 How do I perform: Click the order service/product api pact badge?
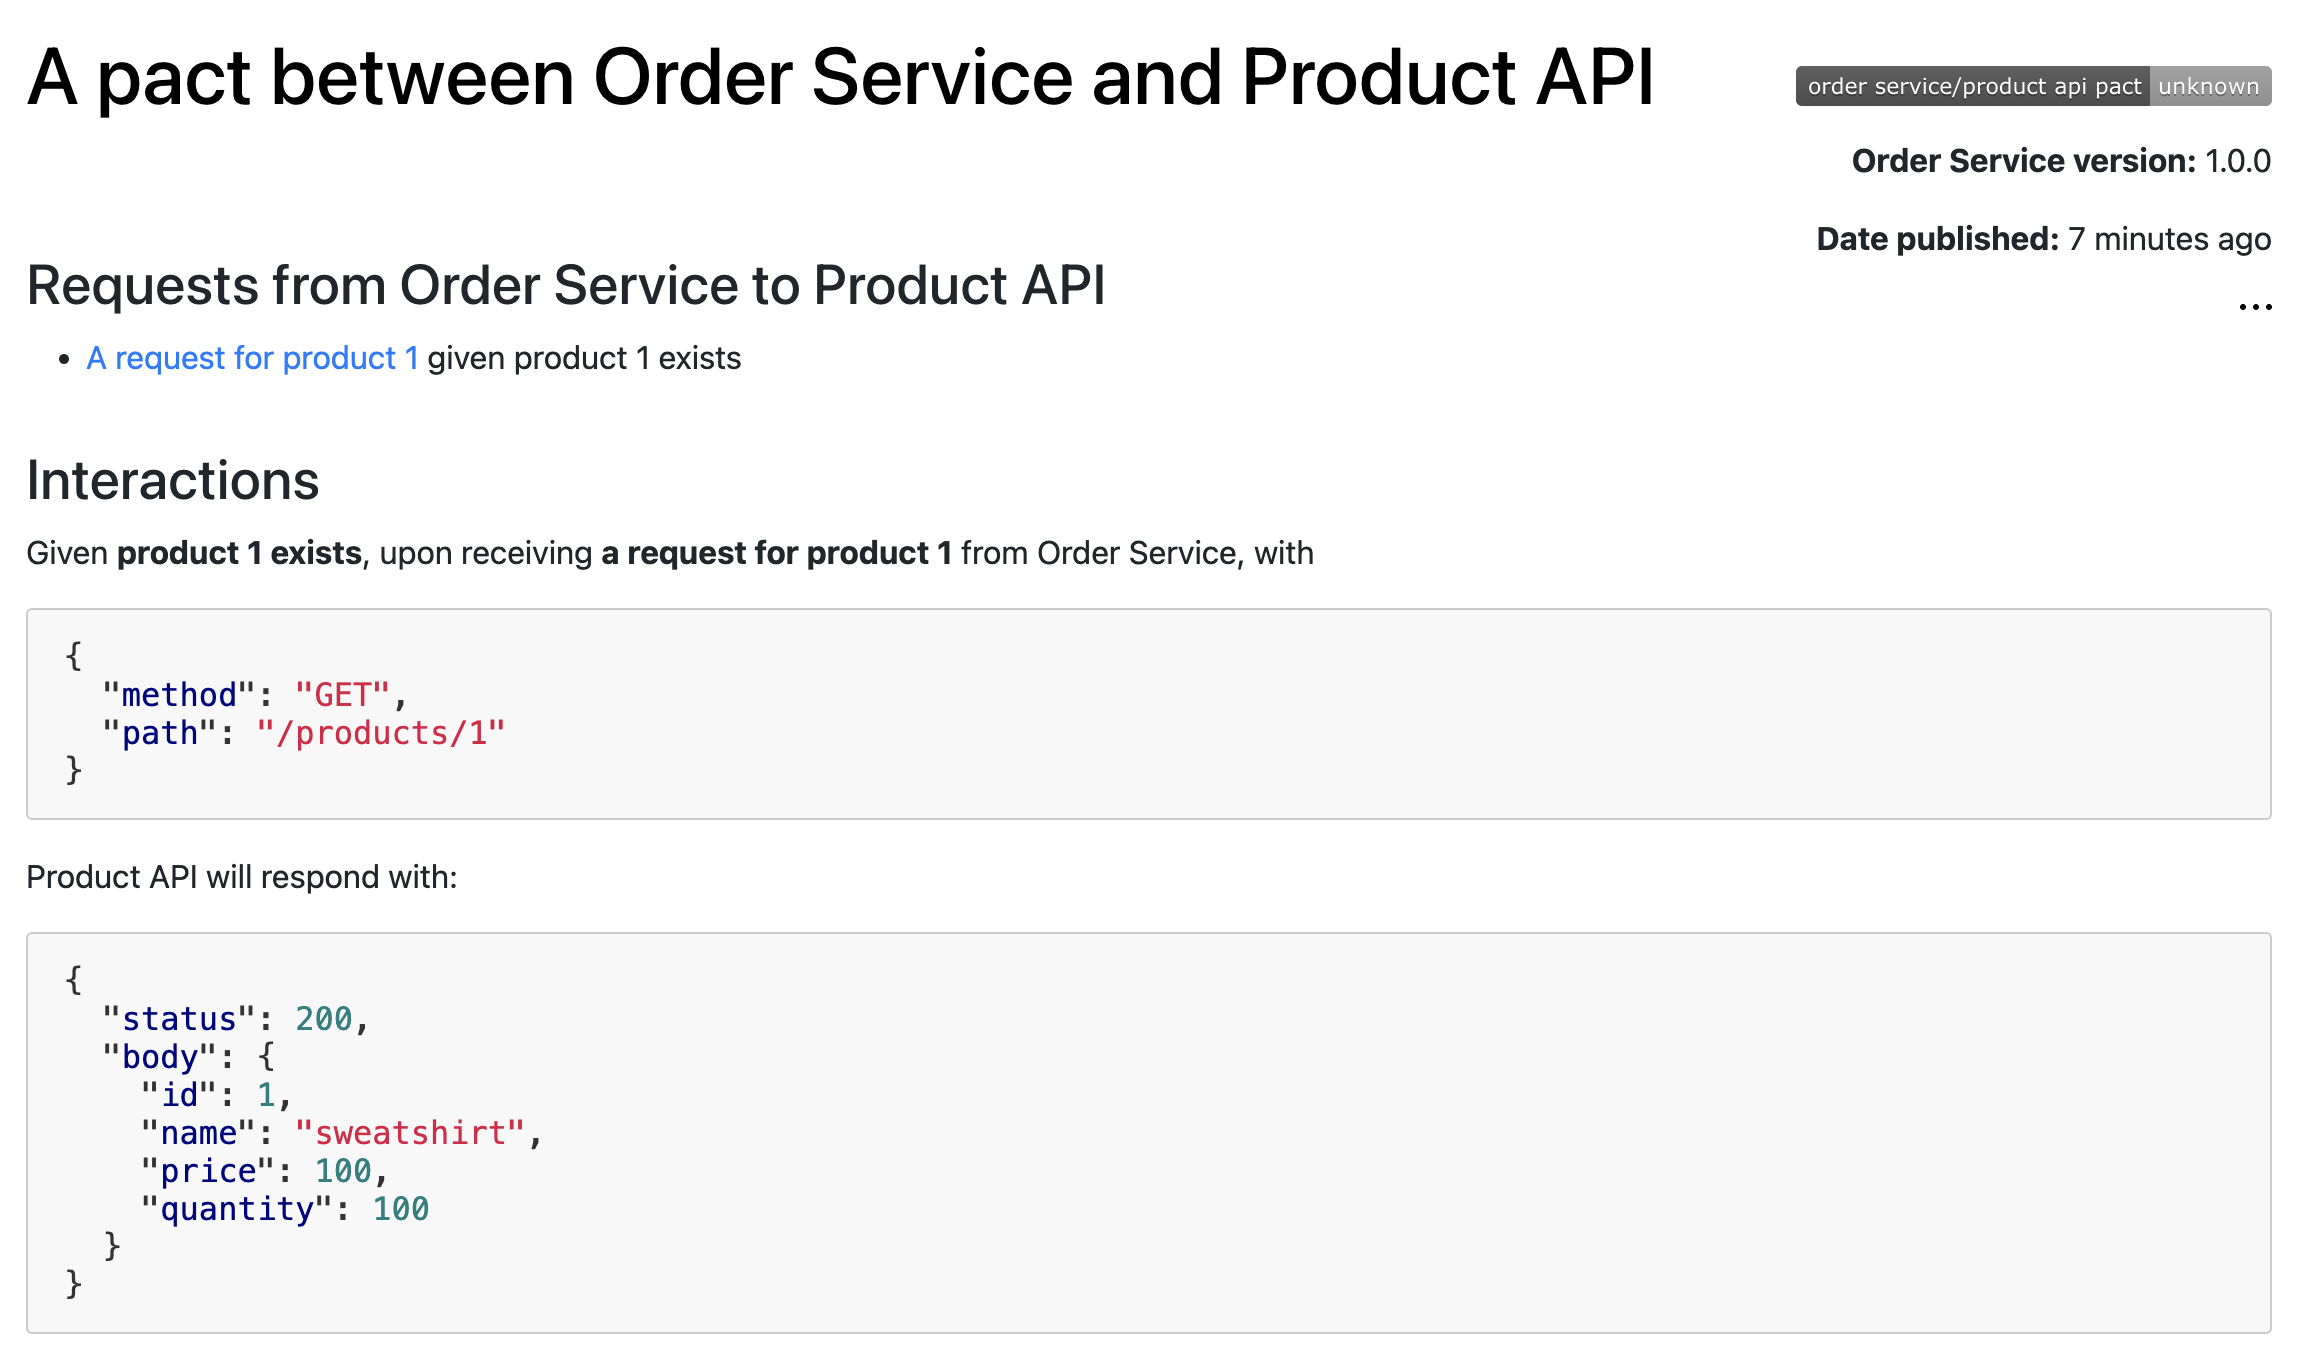coord(2033,86)
